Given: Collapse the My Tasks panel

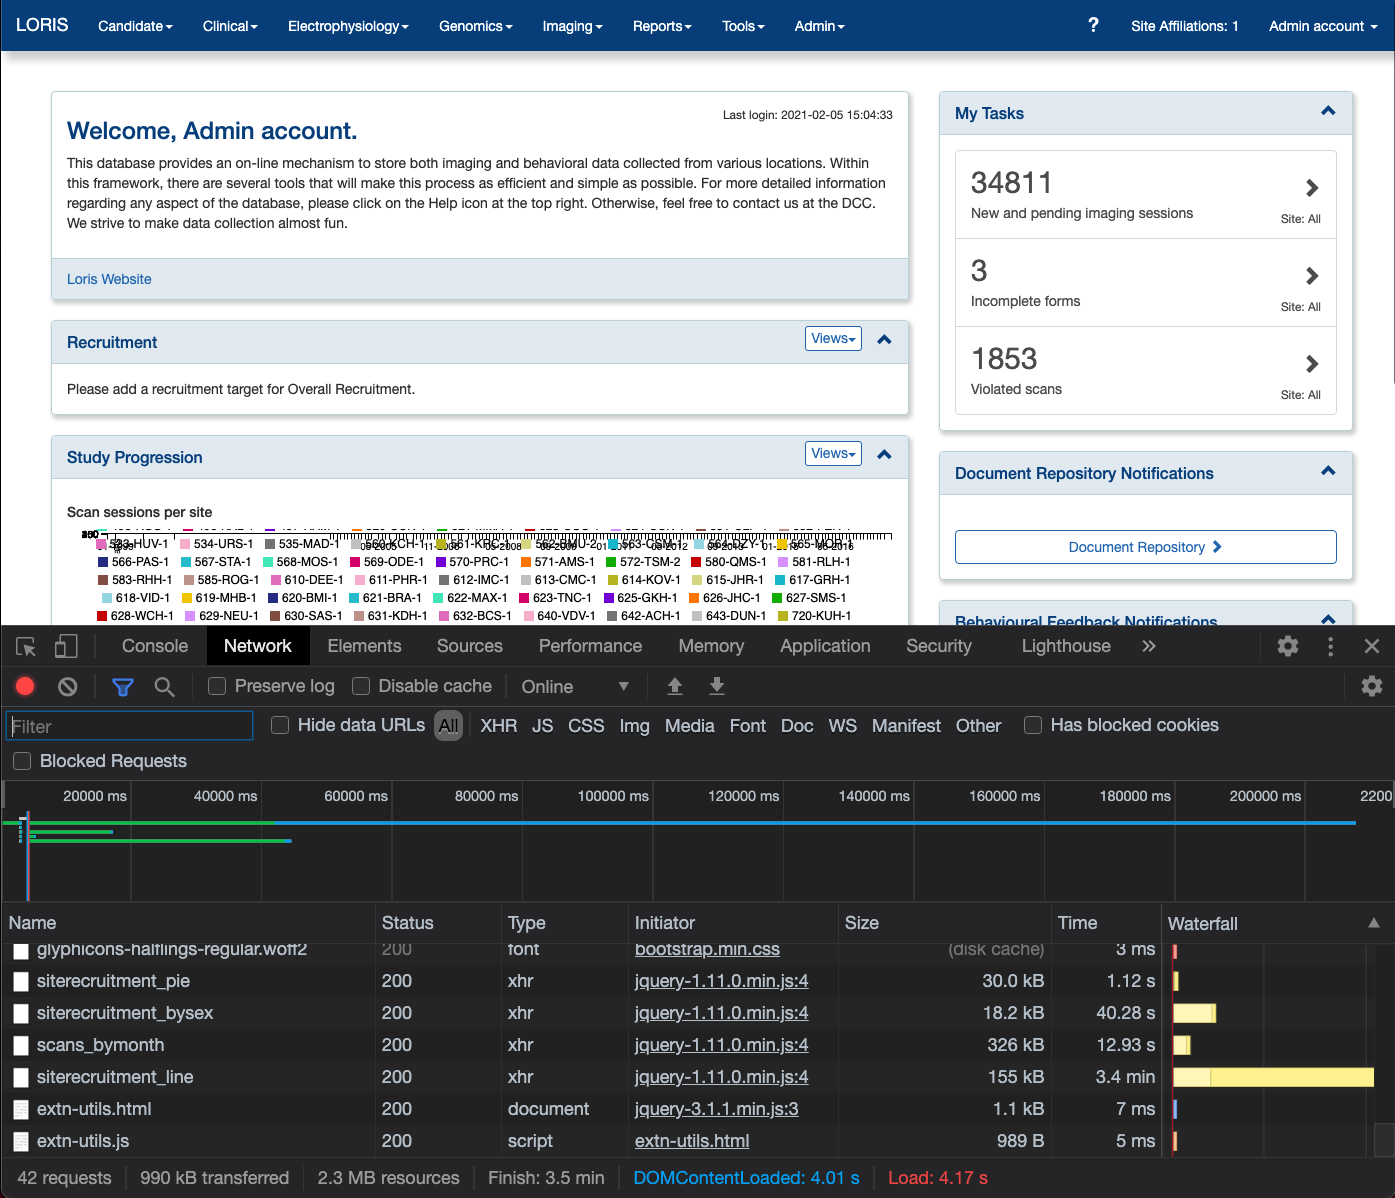Looking at the screenshot, I should (x=1328, y=111).
